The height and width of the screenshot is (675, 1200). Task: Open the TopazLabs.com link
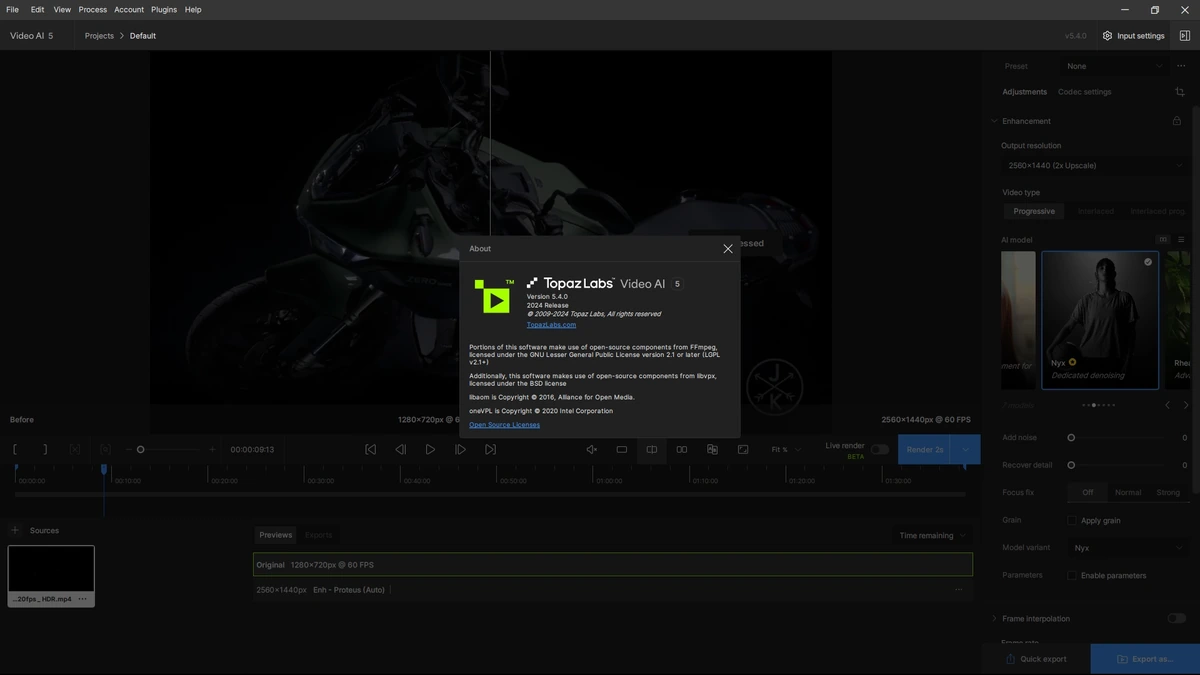(x=551, y=325)
